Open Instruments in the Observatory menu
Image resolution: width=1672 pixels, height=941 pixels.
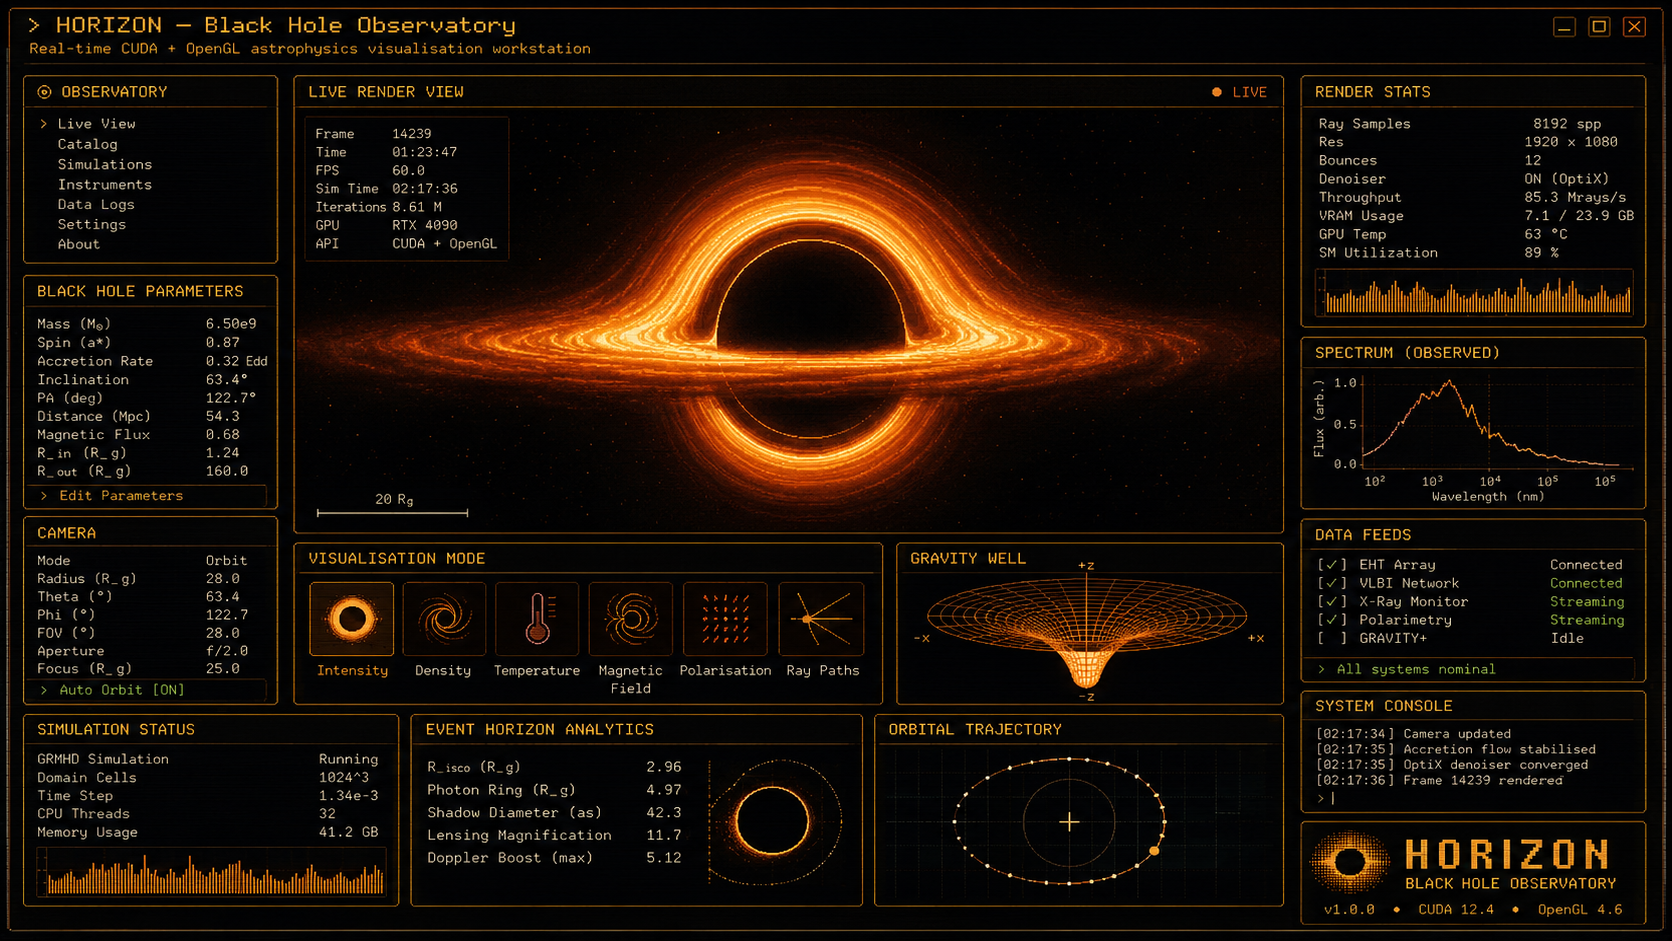tap(105, 184)
